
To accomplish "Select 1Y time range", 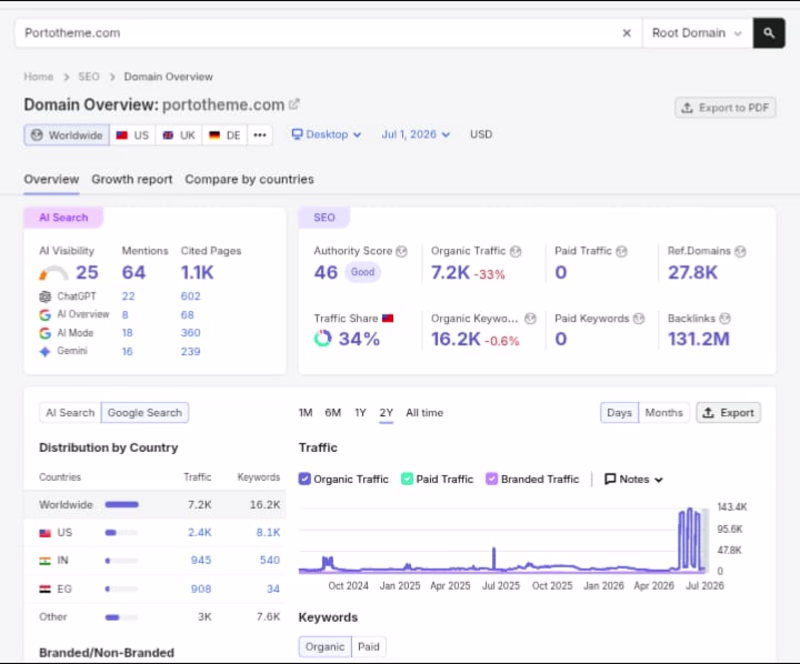I will (360, 412).
